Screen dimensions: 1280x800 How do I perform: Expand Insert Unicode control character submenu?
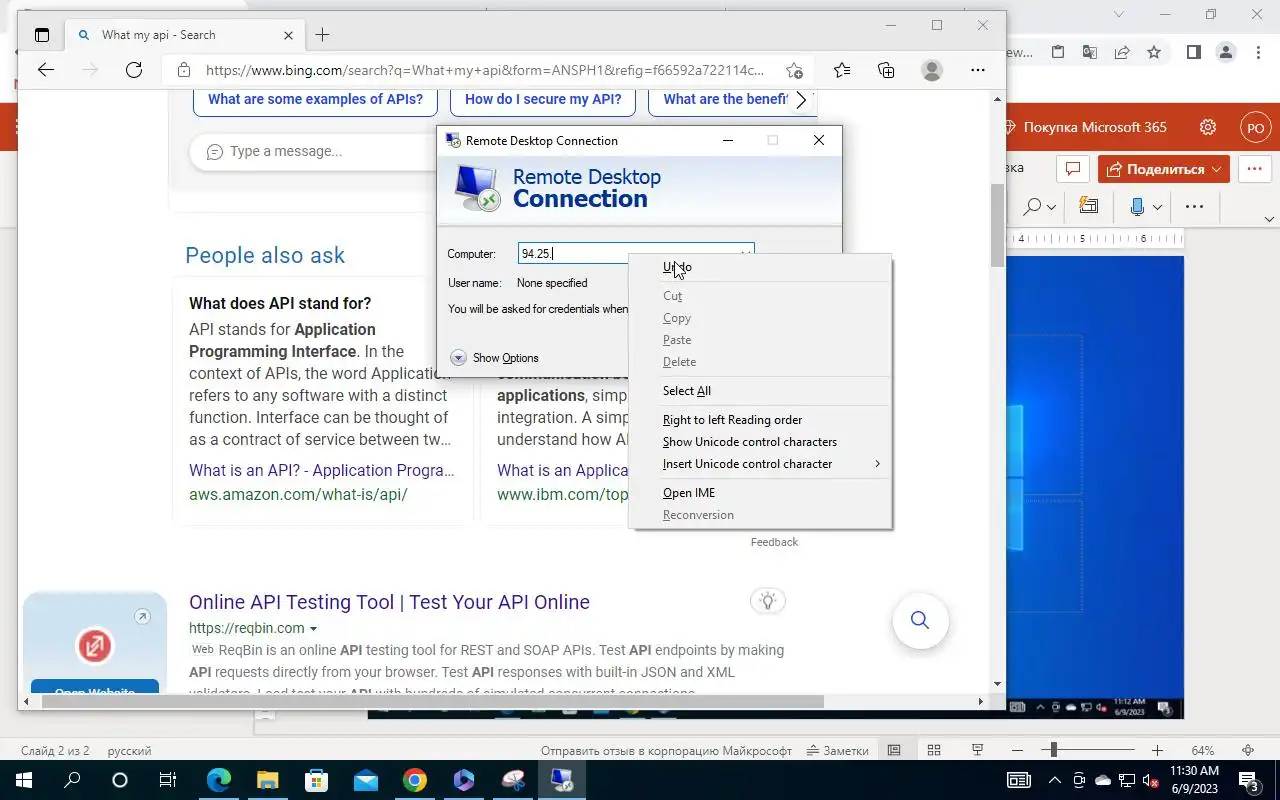click(760, 464)
